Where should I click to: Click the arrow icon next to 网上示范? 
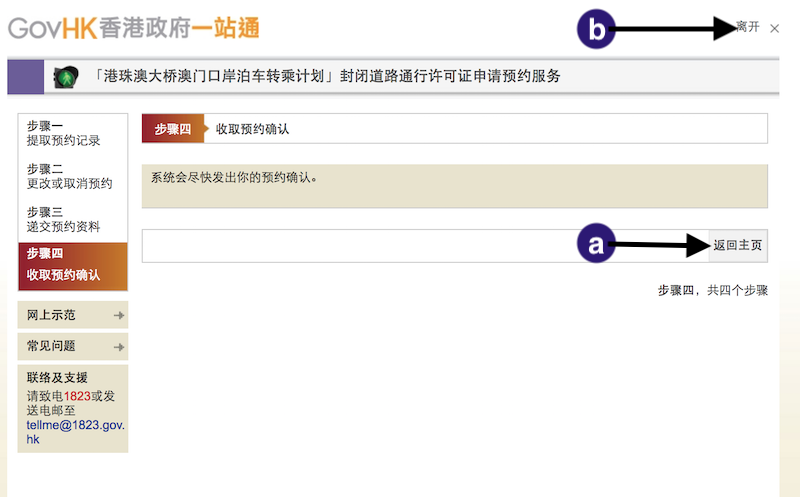tap(119, 315)
